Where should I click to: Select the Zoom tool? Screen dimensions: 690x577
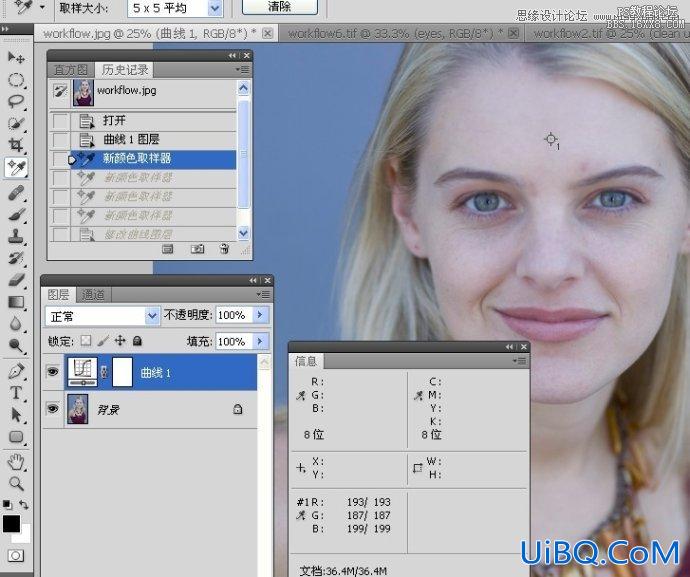16,483
